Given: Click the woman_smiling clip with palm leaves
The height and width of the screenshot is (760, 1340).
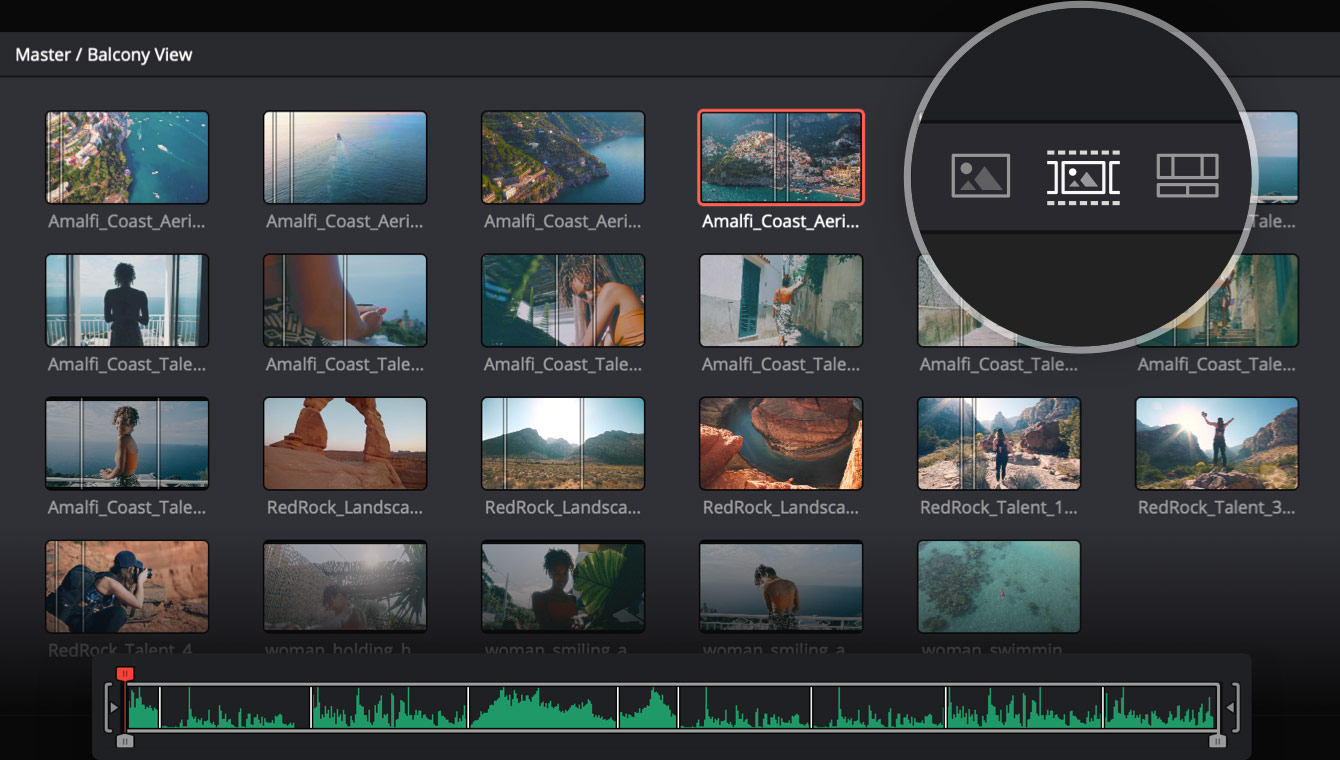Looking at the screenshot, I should click(x=563, y=587).
